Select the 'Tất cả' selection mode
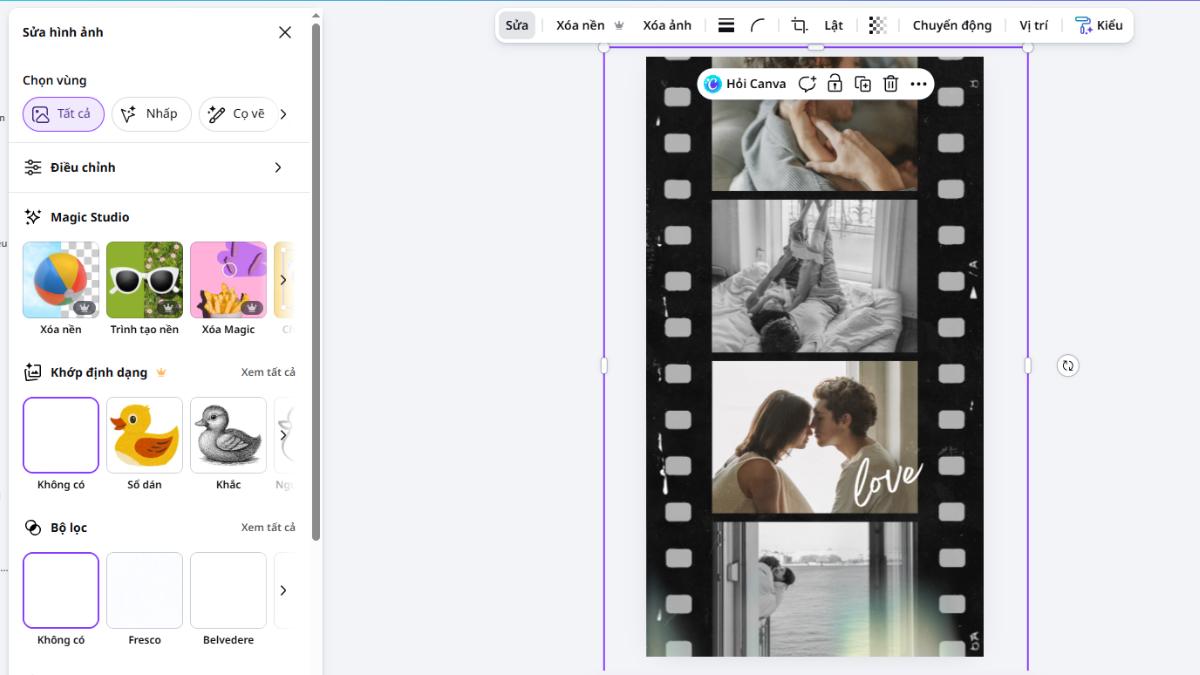The height and width of the screenshot is (675, 1200). click(63, 114)
